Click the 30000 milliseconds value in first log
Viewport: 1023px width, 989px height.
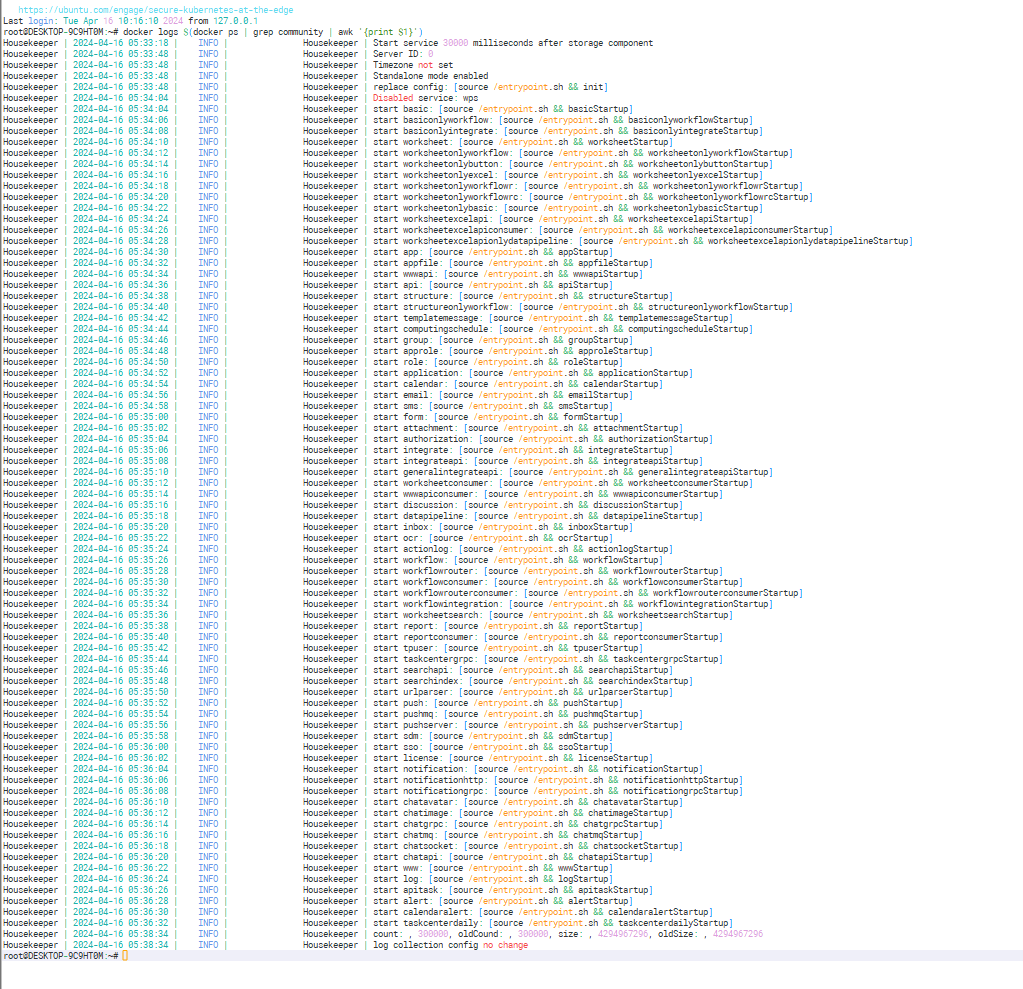tap(455, 43)
